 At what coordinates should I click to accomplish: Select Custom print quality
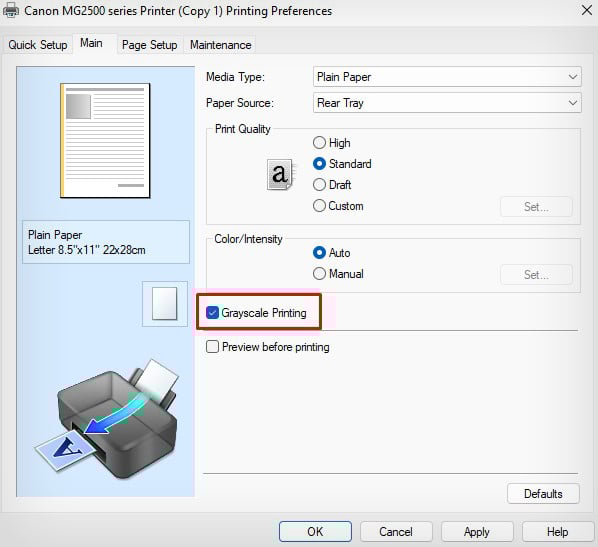338,206
